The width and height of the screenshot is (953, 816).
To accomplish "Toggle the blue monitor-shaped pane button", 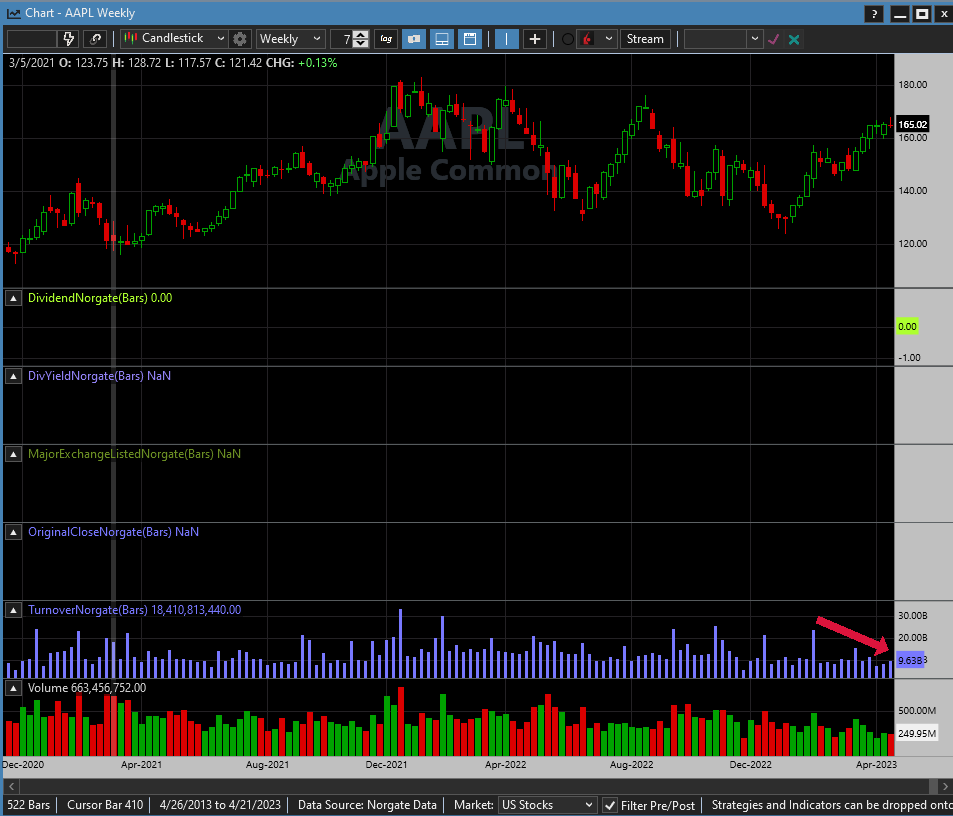I will coord(442,39).
